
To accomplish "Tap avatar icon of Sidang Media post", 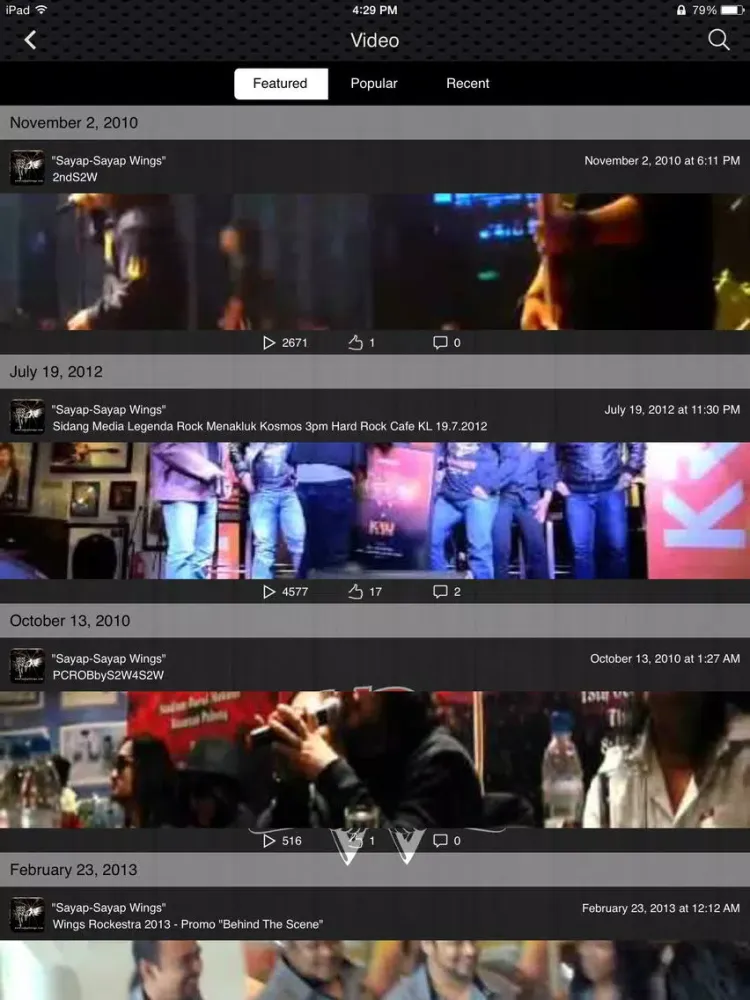I will click(27, 416).
